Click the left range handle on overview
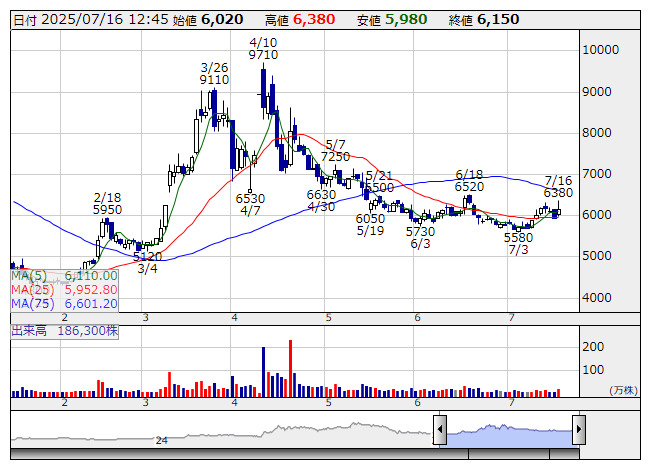The height and width of the screenshot is (470, 653). pyautogui.click(x=439, y=430)
